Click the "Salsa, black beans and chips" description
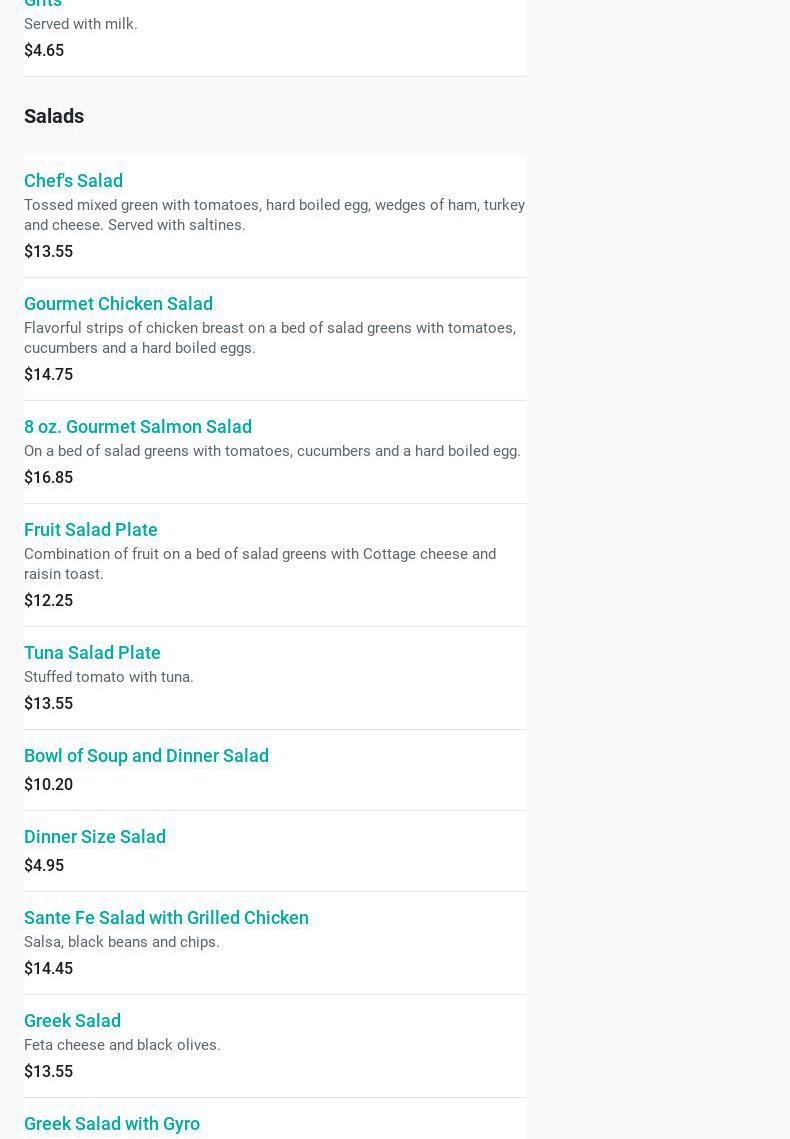Screen dimensions: 790x1139 (x=122, y=942)
